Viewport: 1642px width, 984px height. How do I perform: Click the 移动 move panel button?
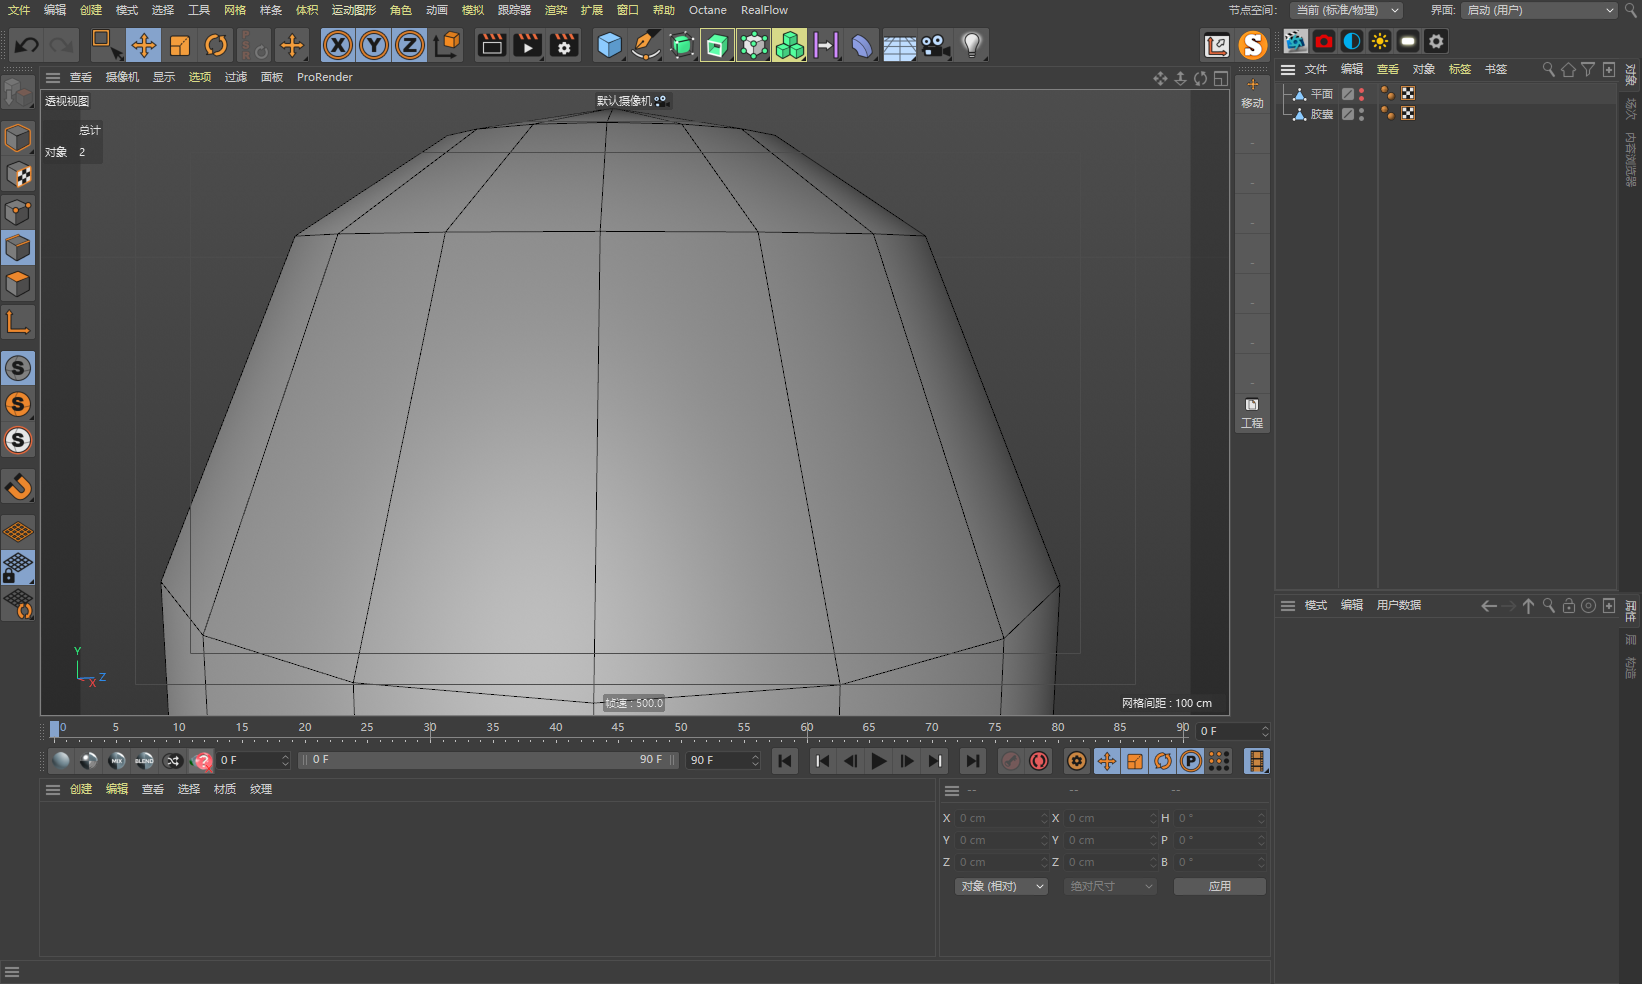(1252, 94)
